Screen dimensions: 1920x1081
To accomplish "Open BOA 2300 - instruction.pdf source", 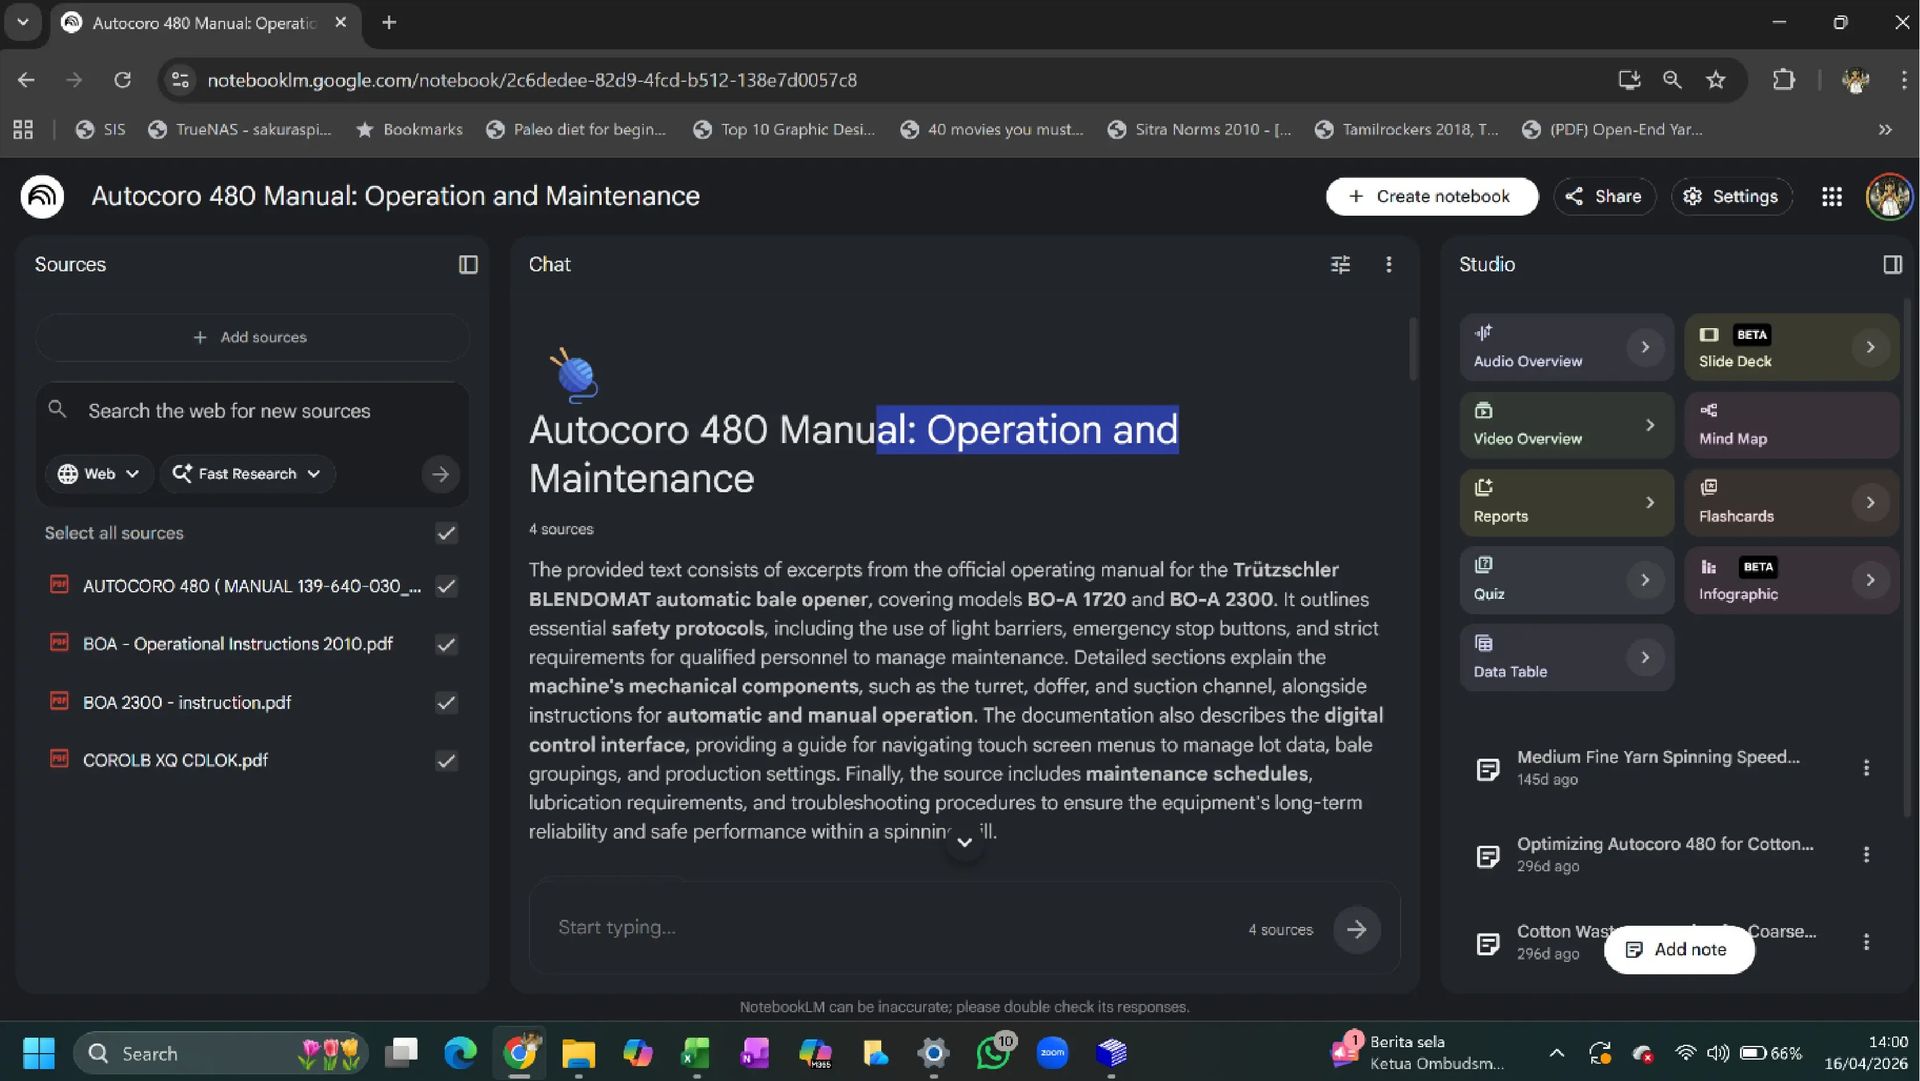I will pos(187,702).
